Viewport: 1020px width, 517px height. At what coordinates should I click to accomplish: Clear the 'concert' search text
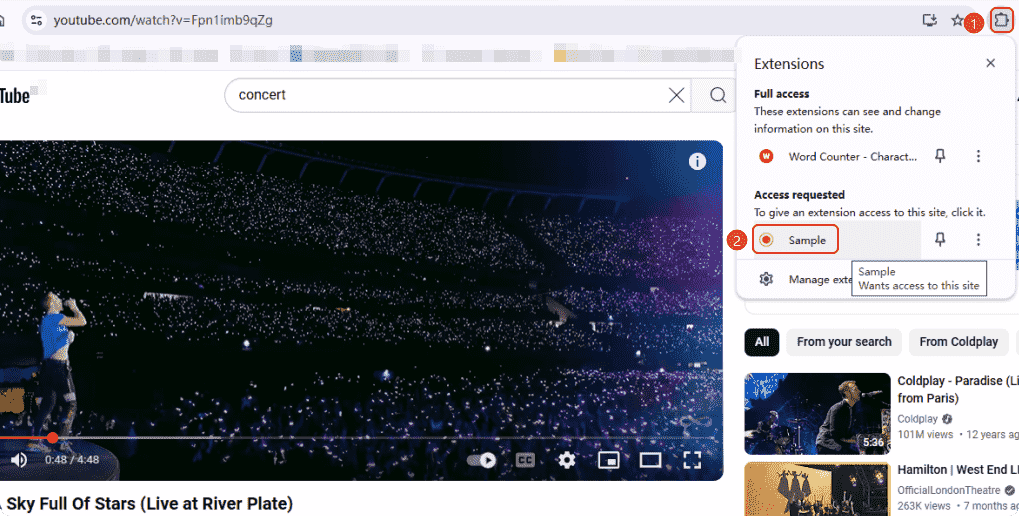point(677,96)
